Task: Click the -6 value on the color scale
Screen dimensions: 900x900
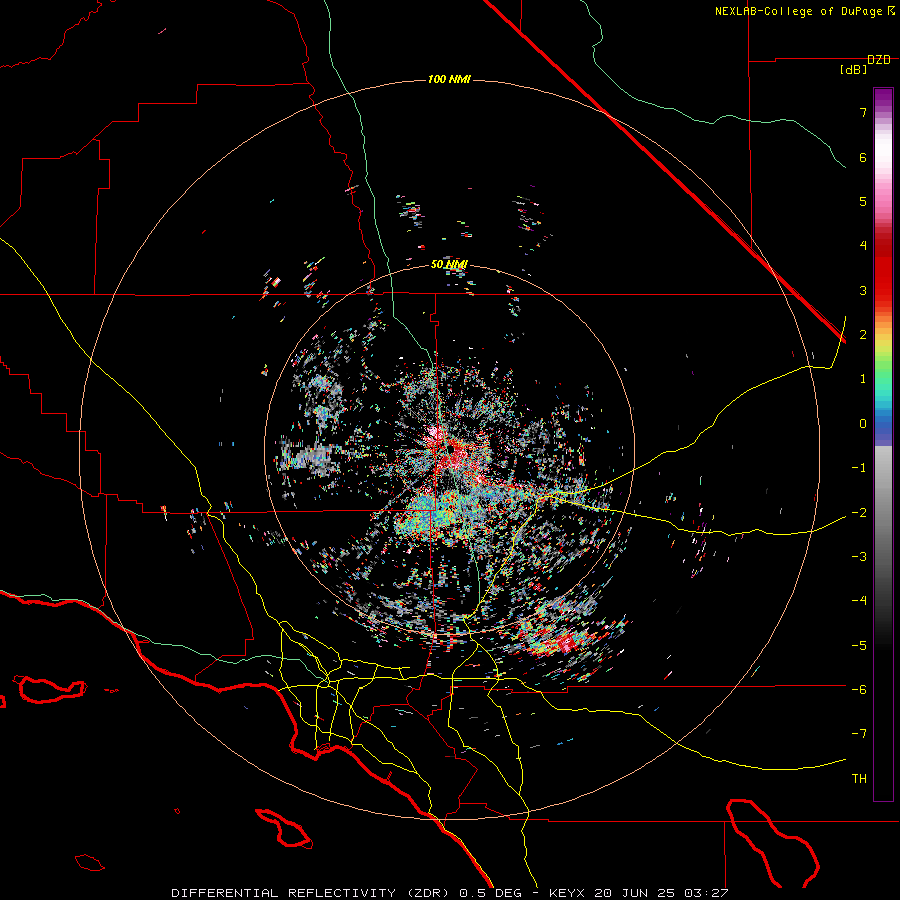Action: 859,689
